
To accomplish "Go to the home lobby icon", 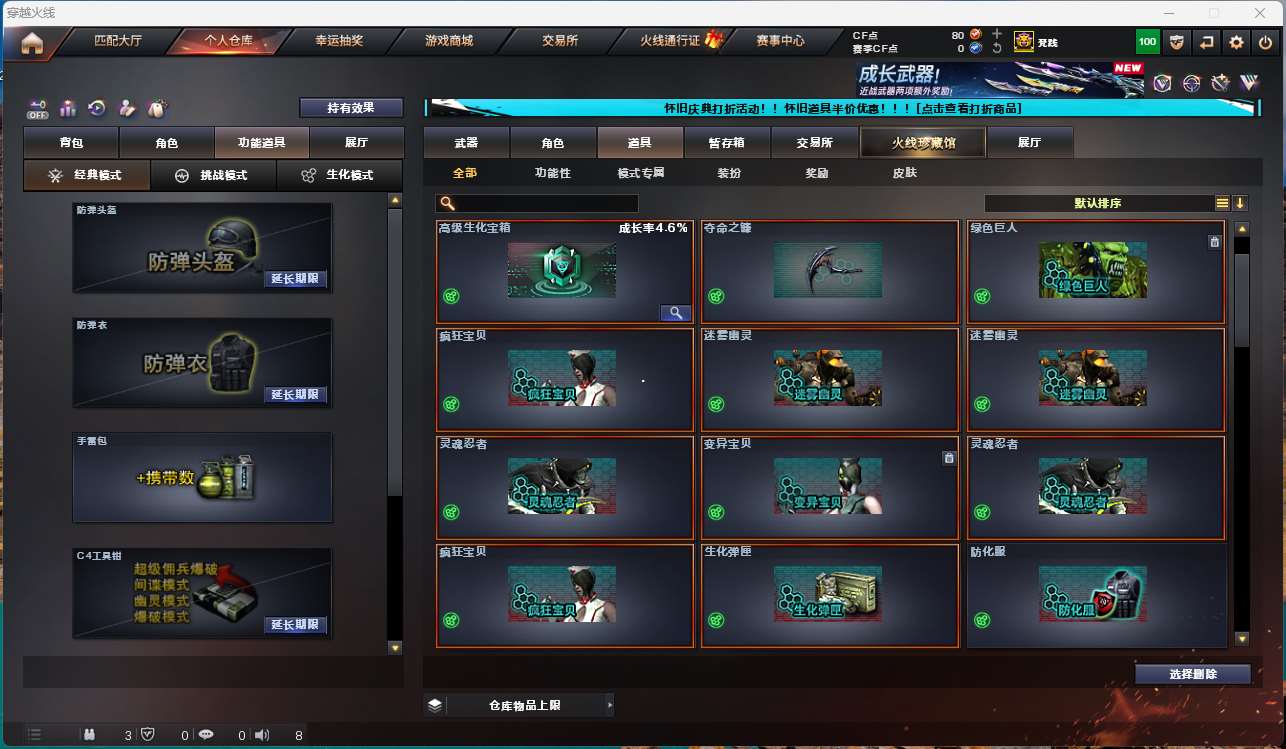I will (x=32, y=43).
